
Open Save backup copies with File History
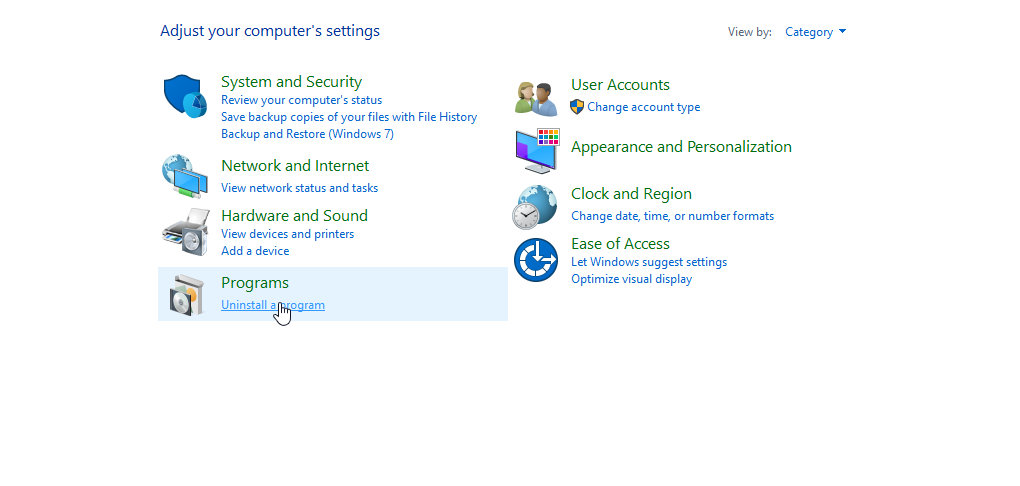pyautogui.click(x=349, y=117)
